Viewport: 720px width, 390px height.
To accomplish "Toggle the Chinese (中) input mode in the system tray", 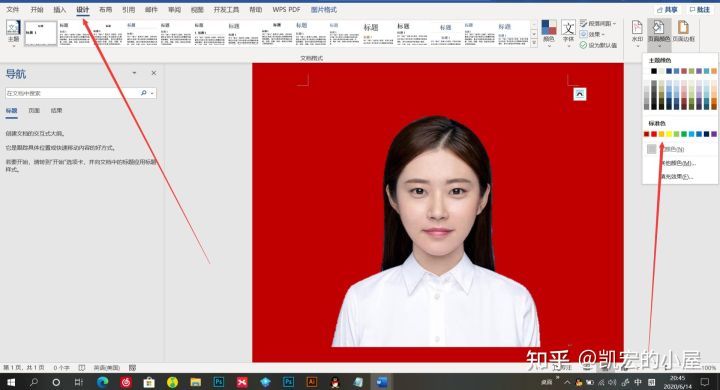I will pyautogui.click(x=638, y=382).
